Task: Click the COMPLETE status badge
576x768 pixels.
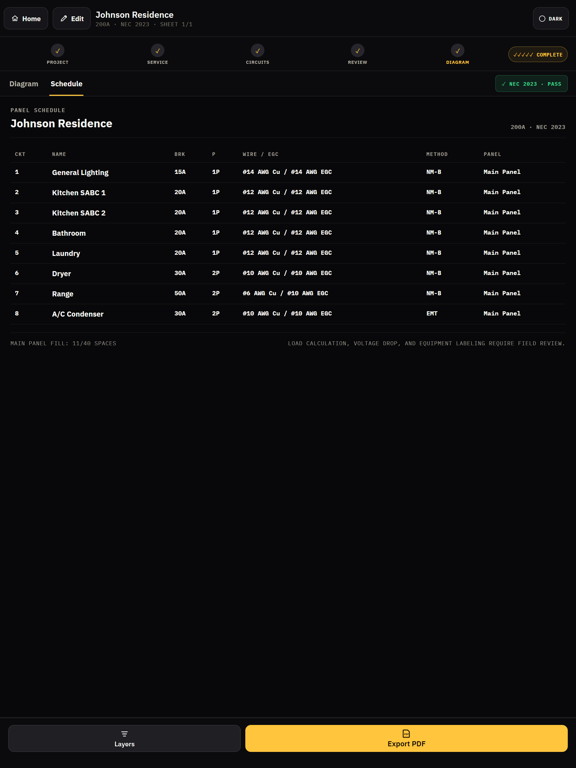Action: pyautogui.click(x=538, y=54)
